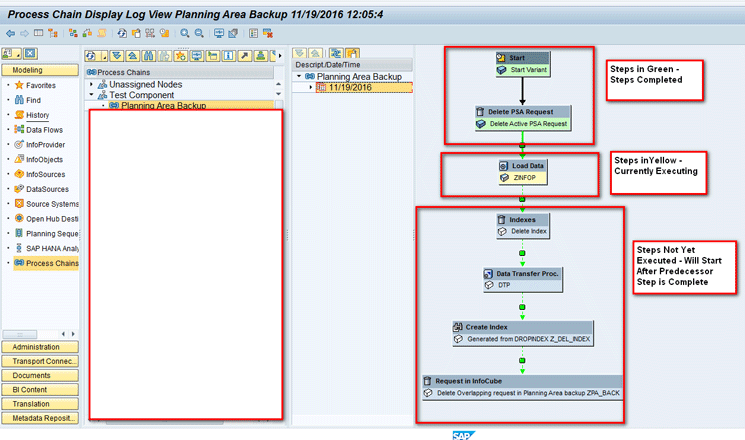Click the legend list toolbar icon
745x440 pixels.
click(x=253, y=33)
